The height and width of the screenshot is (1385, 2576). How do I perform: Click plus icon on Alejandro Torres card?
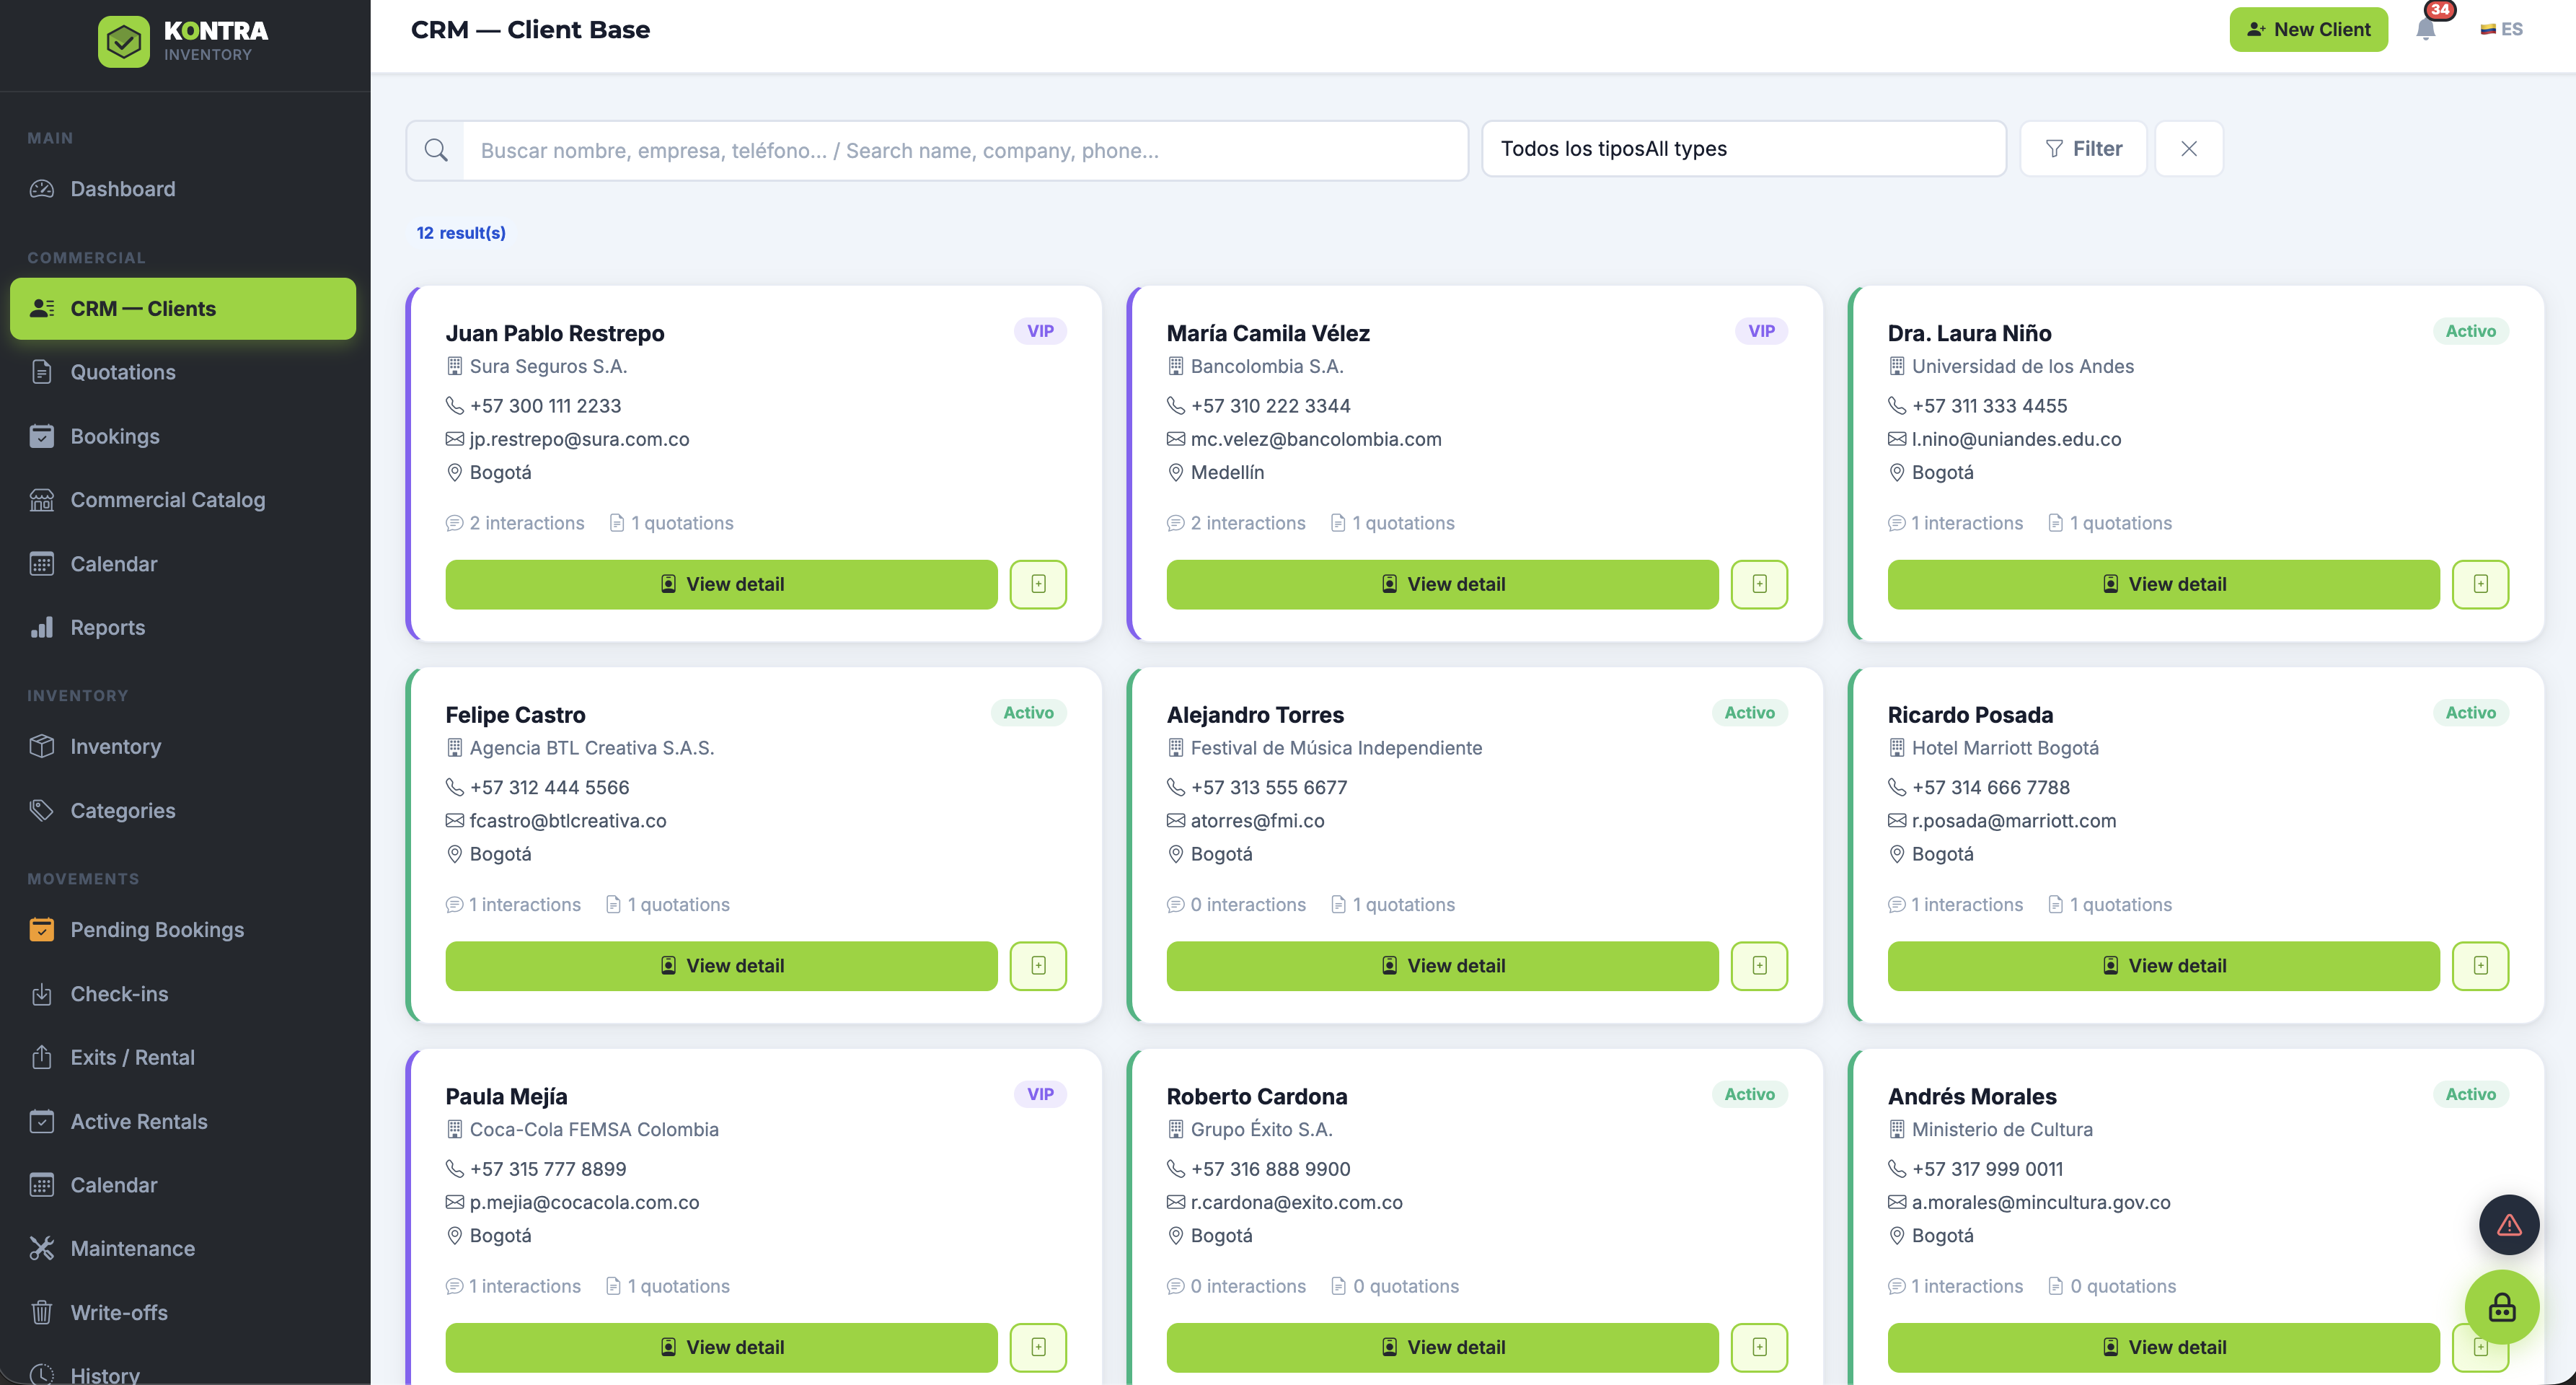click(1759, 965)
